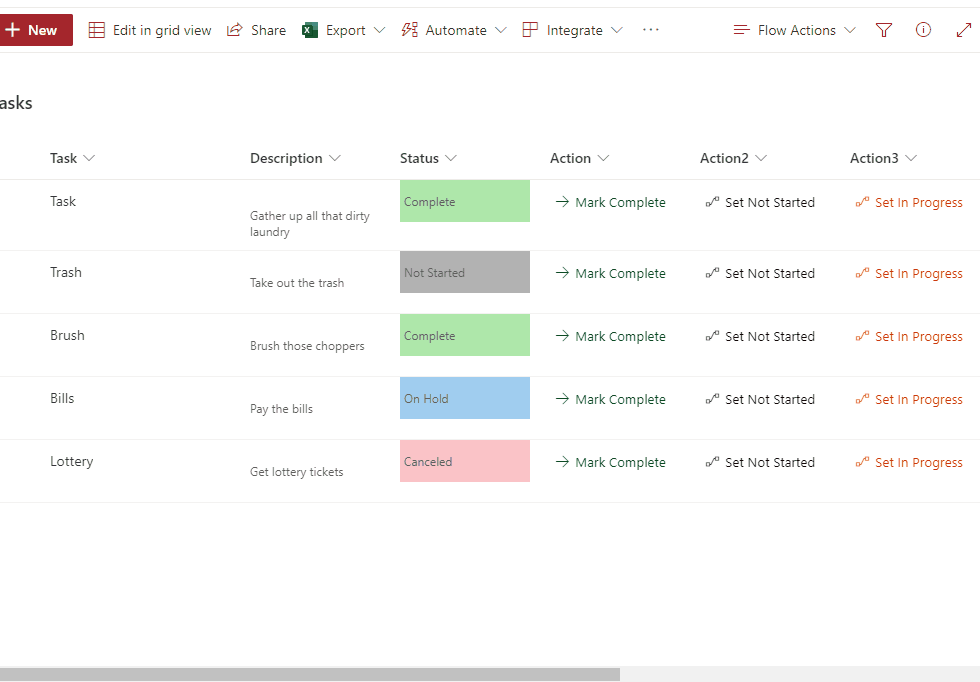Click the Share command

click(256, 30)
